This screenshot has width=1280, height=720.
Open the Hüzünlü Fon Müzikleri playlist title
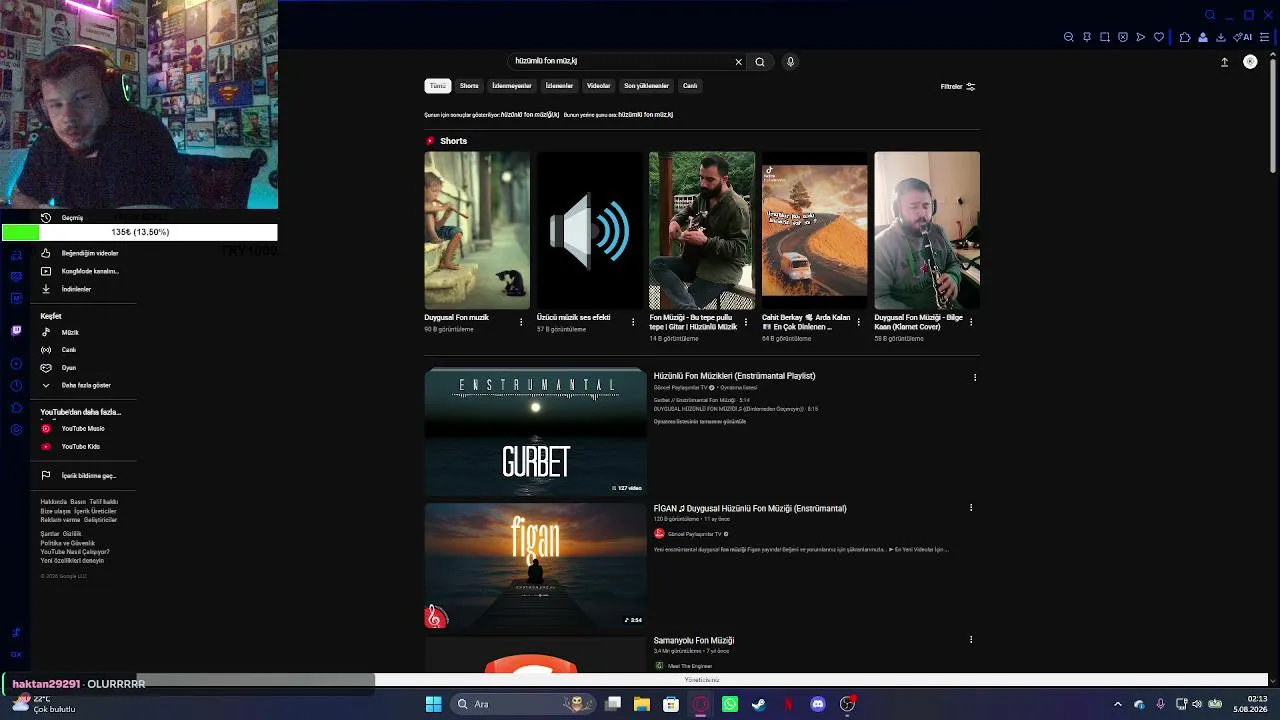(735, 376)
